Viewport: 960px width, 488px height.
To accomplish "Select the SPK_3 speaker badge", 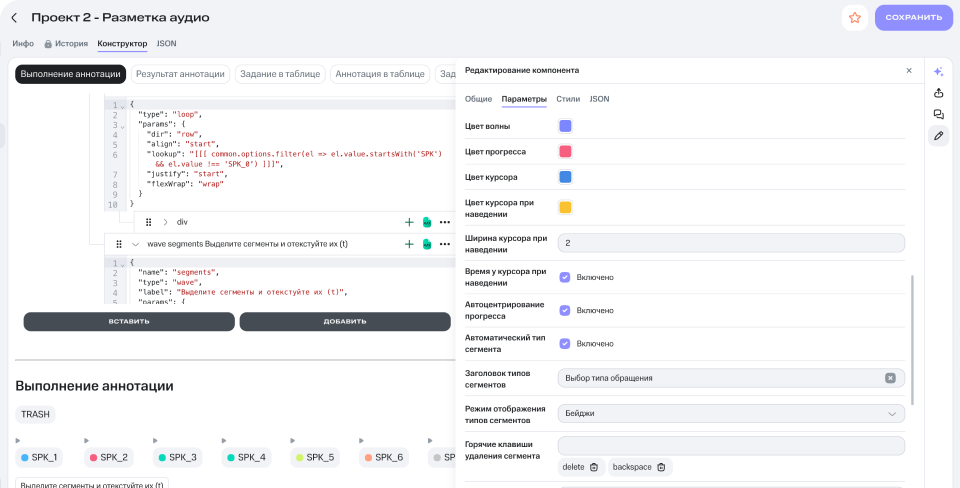I will point(176,457).
